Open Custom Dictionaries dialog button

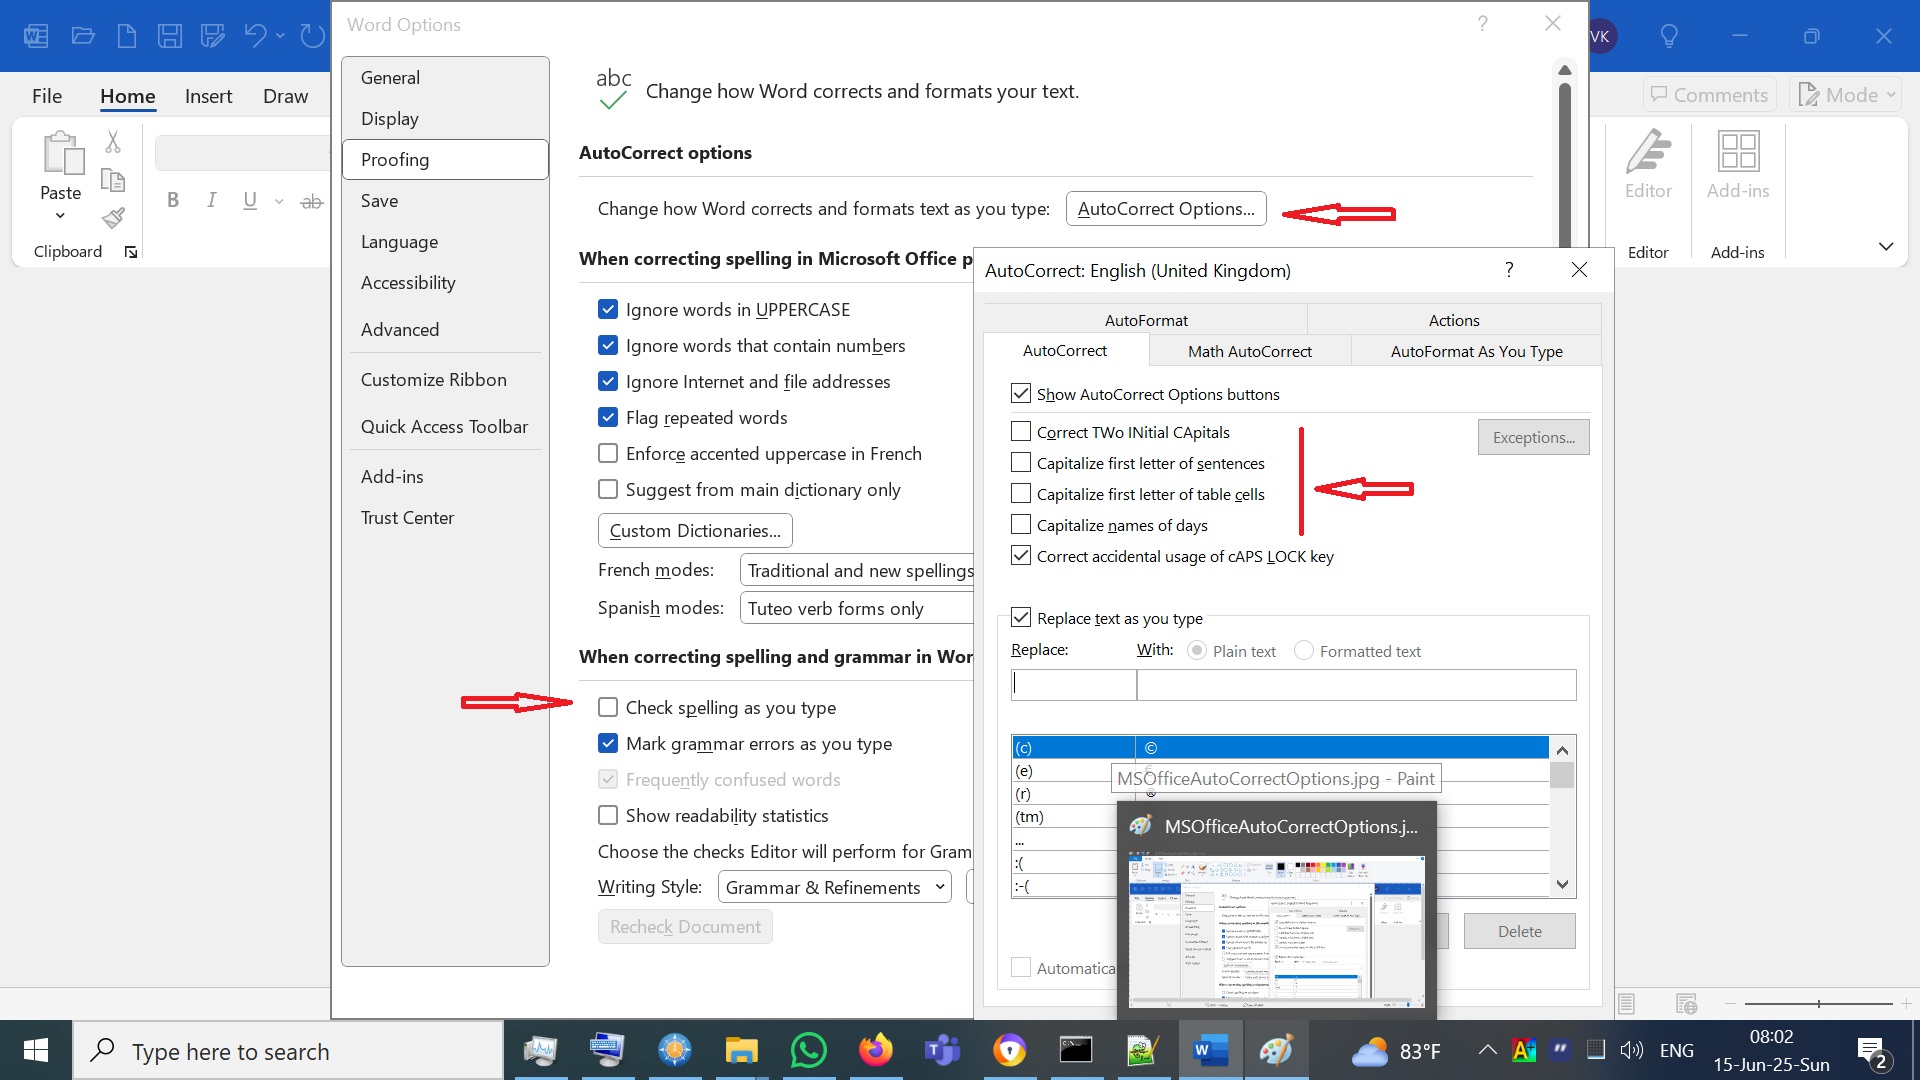(x=695, y=531)
